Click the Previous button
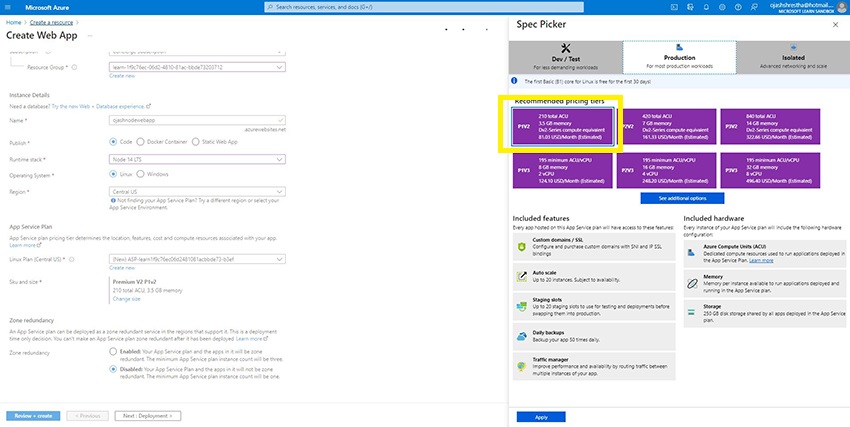Image resolution: width=850 pixels, height=427 pixels. click(87, 416)
